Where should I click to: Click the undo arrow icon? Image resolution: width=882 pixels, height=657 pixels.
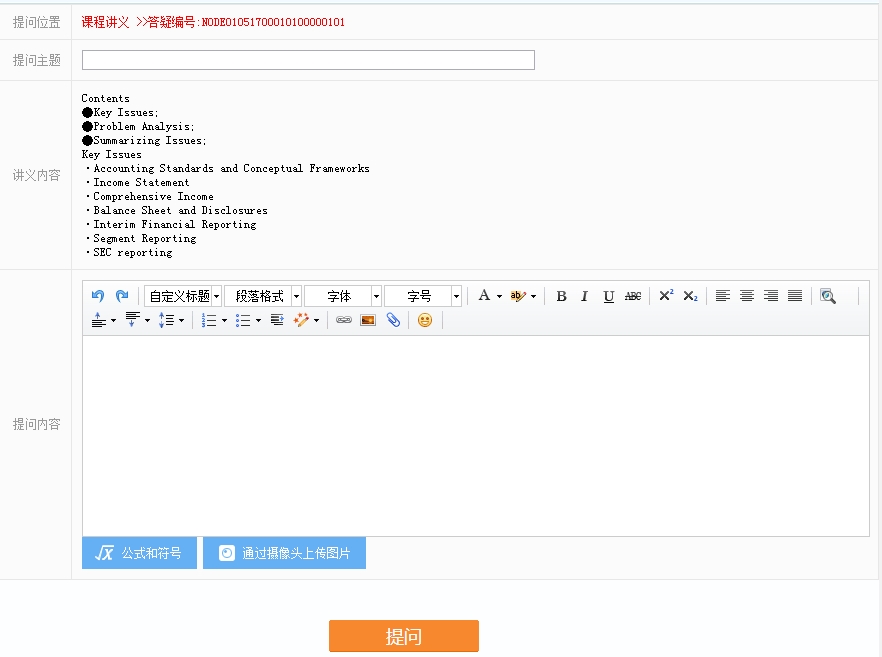(98, 296)
